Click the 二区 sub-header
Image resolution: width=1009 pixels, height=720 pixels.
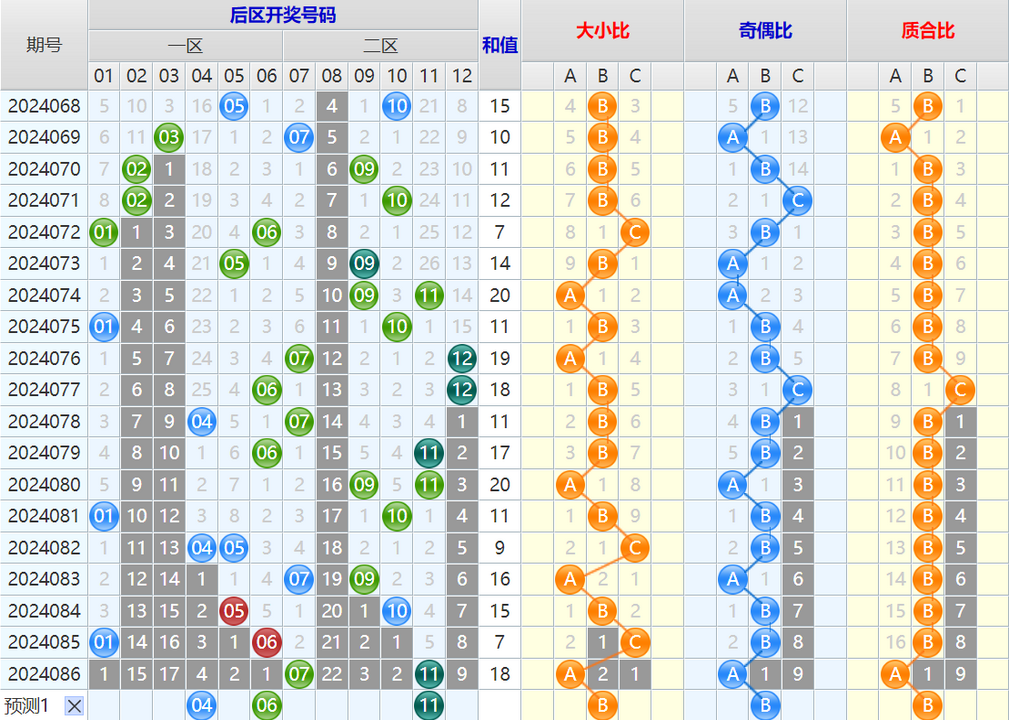click(x=380, y=46)
